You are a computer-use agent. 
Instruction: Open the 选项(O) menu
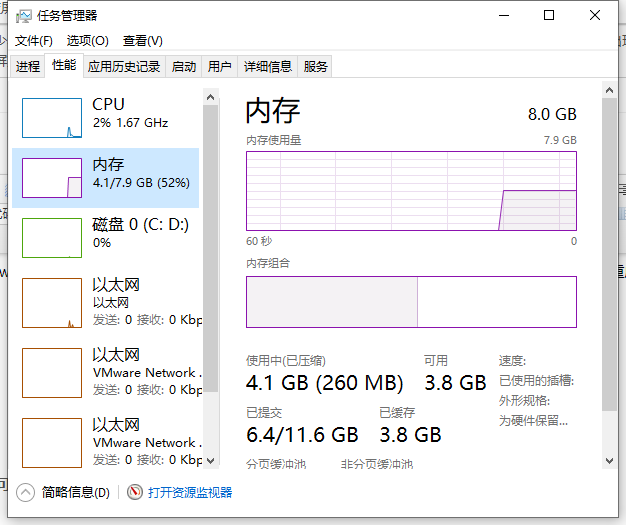pos(88,41)
